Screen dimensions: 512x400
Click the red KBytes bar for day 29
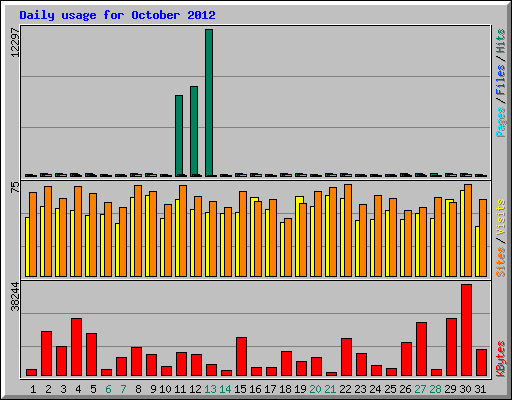pyautogui.click(x=451, y=347)
